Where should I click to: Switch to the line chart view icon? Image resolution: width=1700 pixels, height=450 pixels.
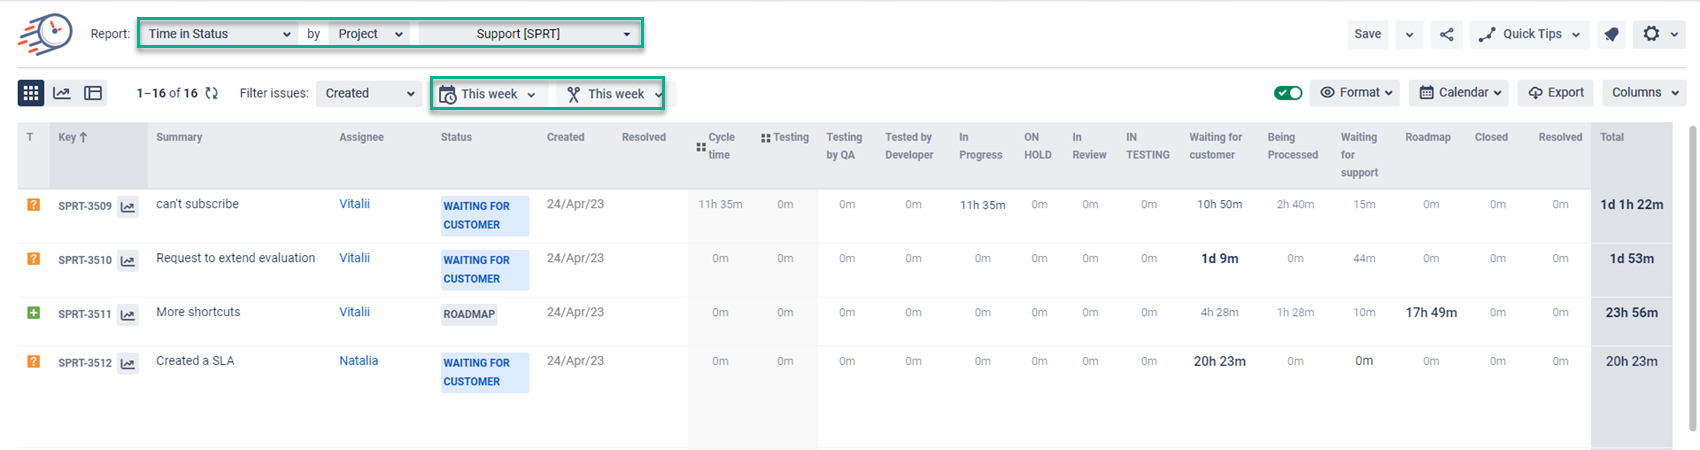pyautogui.click(x=62, y=93)
